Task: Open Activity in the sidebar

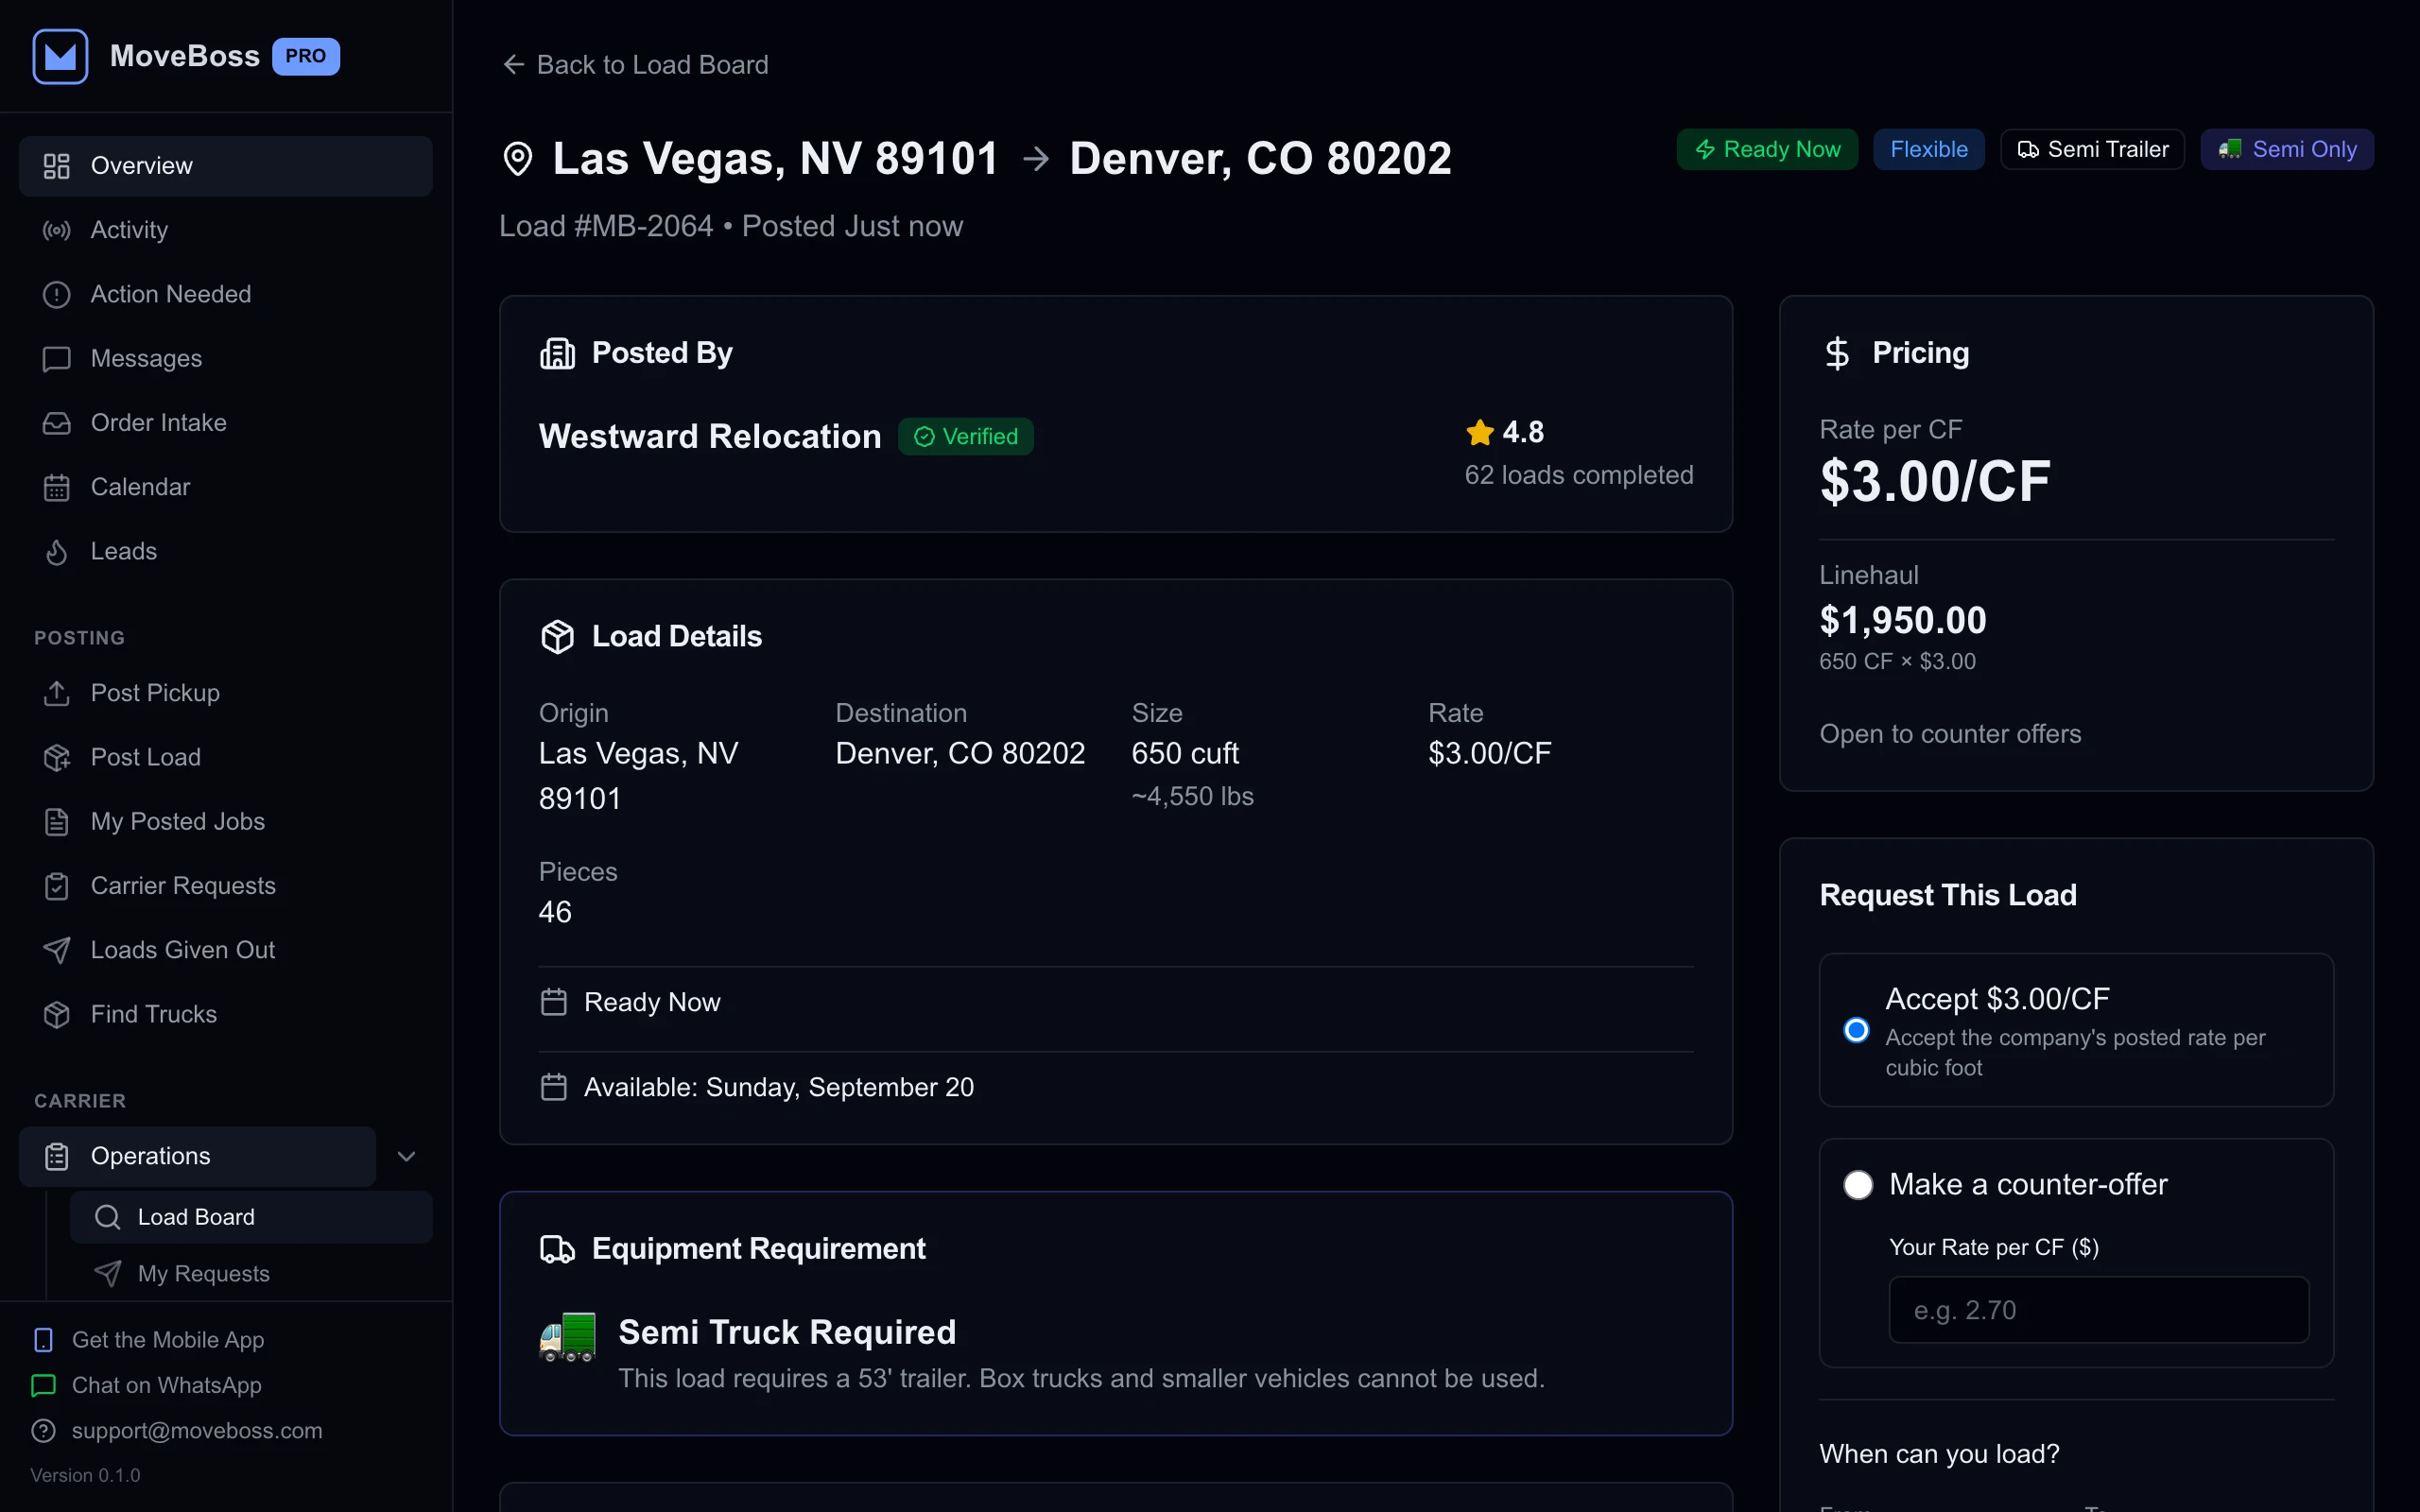Action: click(x=226, y=230)
